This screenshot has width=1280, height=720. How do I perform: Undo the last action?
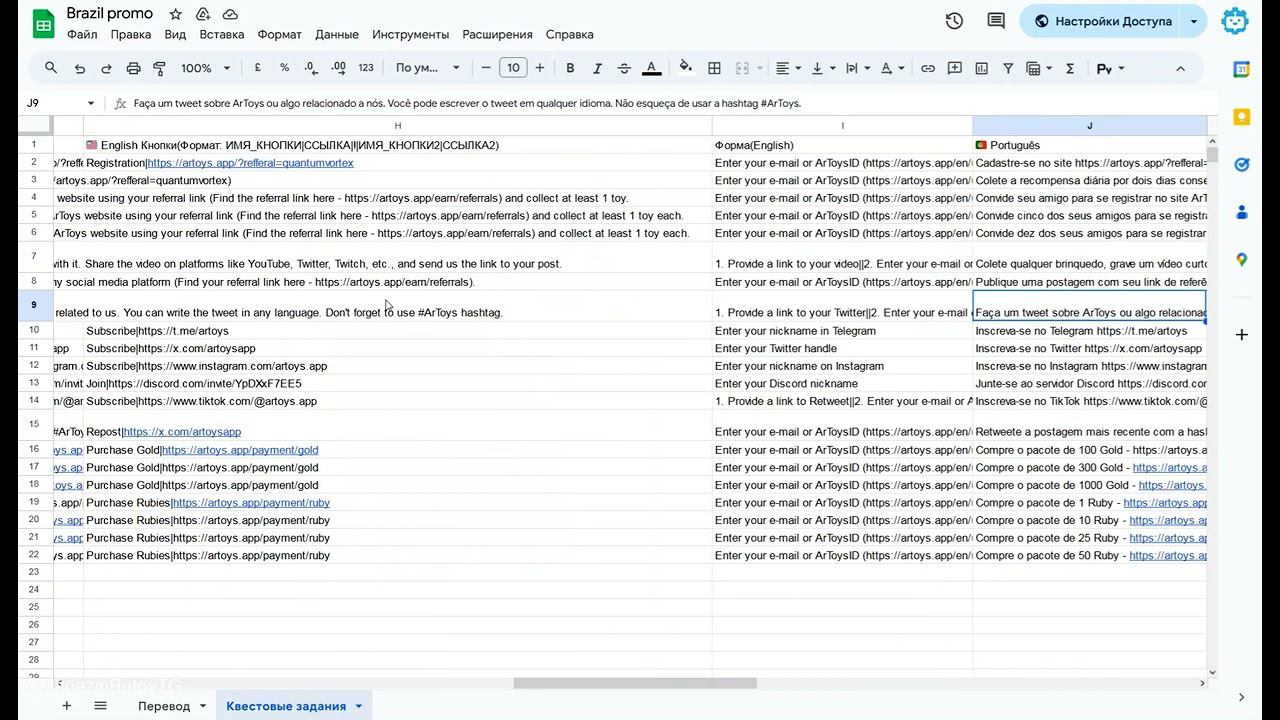80,68
